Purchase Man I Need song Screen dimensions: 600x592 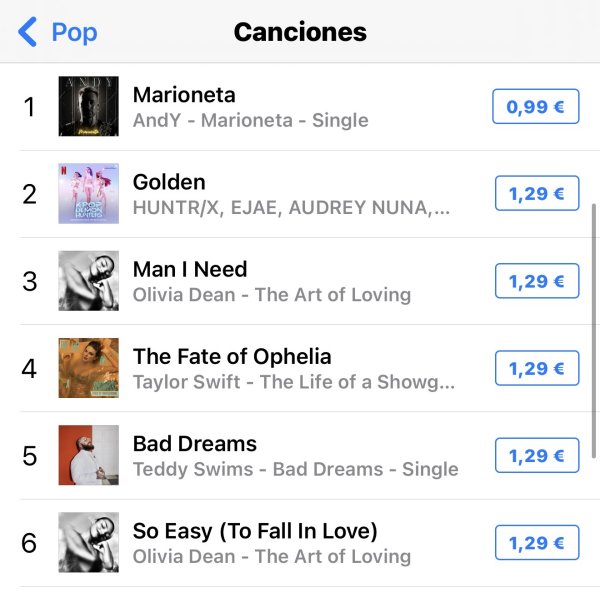pyautogui.click(x=536, y=281)
